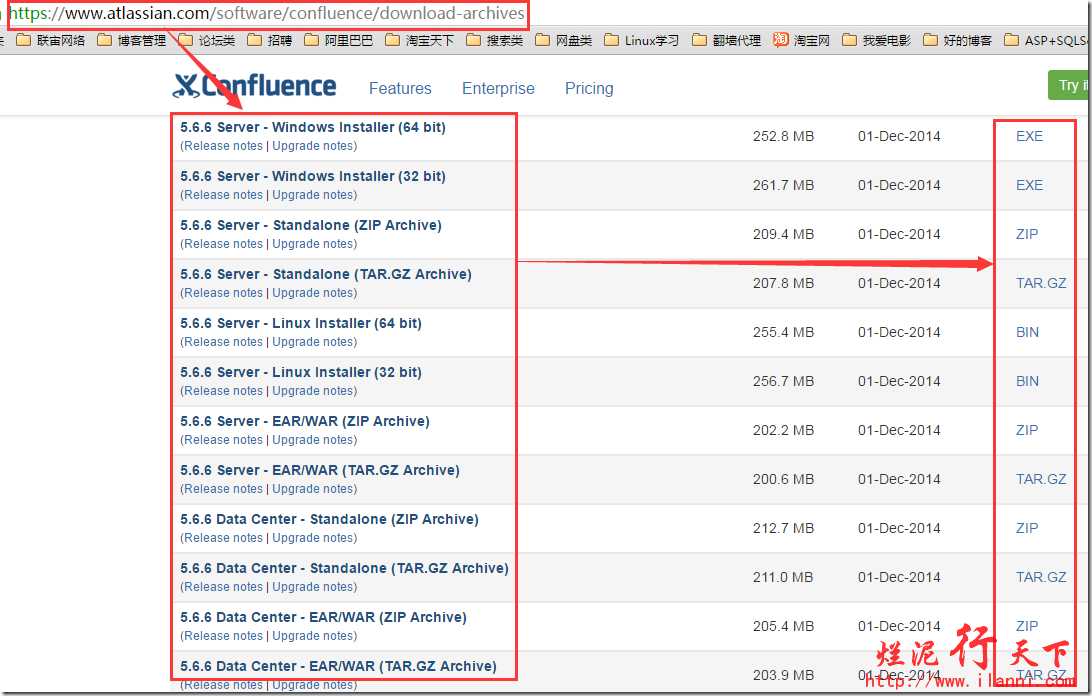Open 5.6.6 Server Standalone (ZIP Archive) title

point(311,225)
